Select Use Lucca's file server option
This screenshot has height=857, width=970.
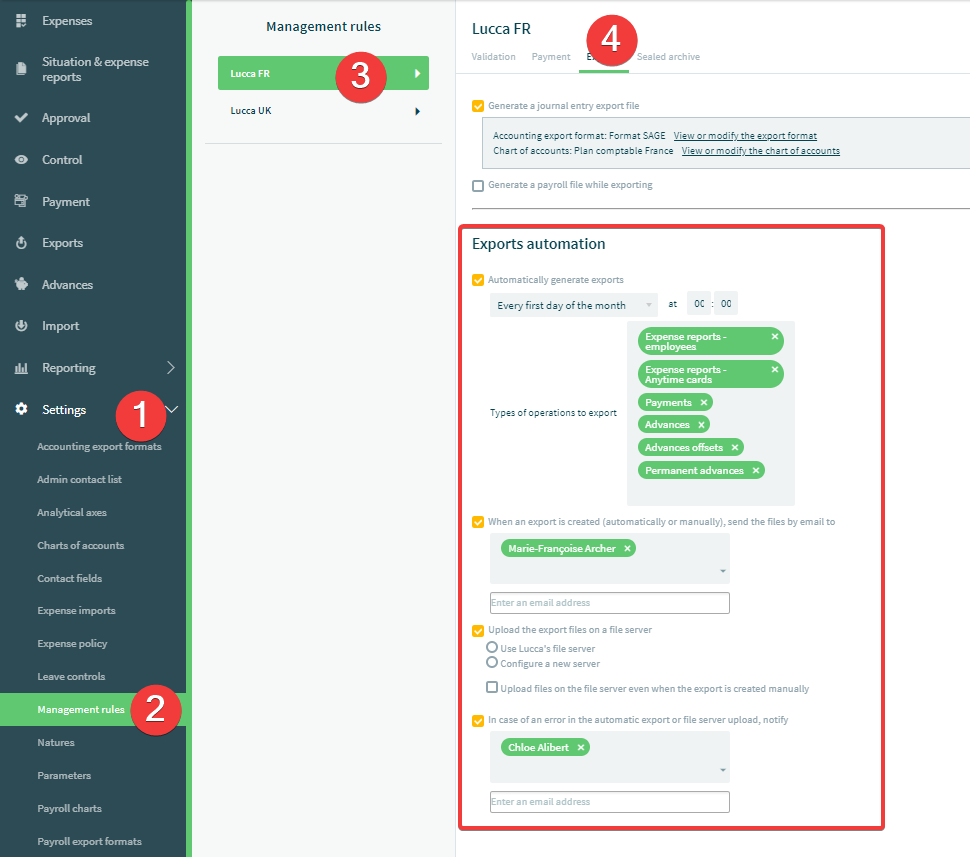(x=492, y=647)
